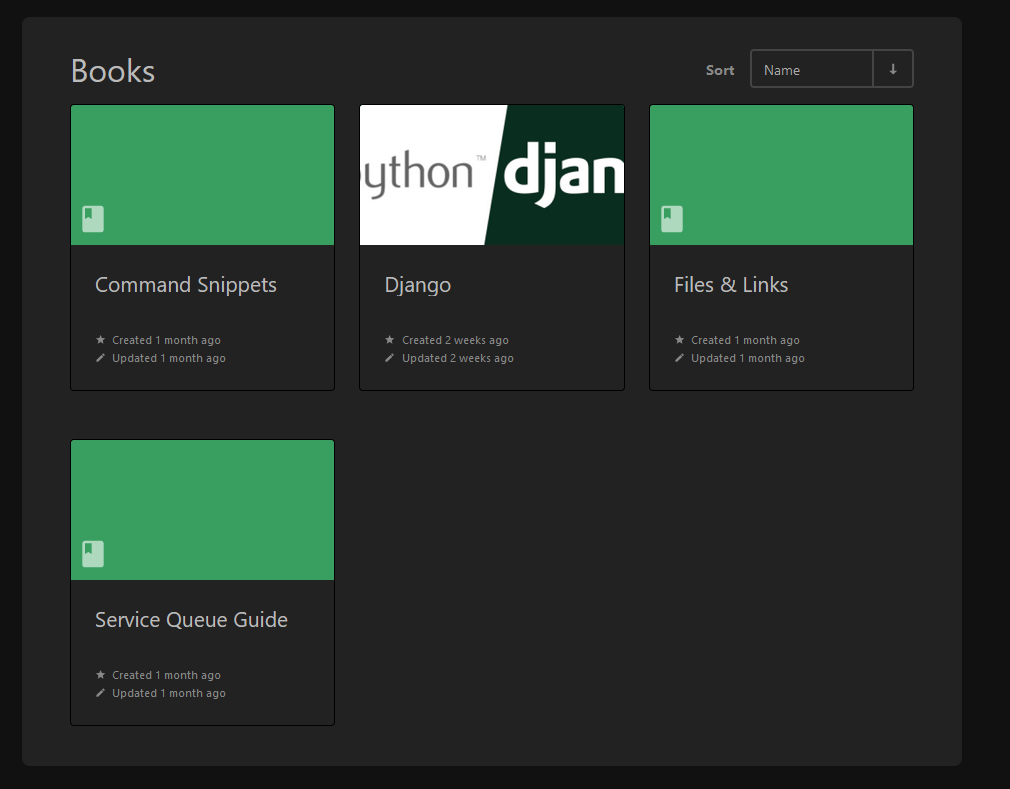
Task: Open the Django book title link
Action: [418, 285]
